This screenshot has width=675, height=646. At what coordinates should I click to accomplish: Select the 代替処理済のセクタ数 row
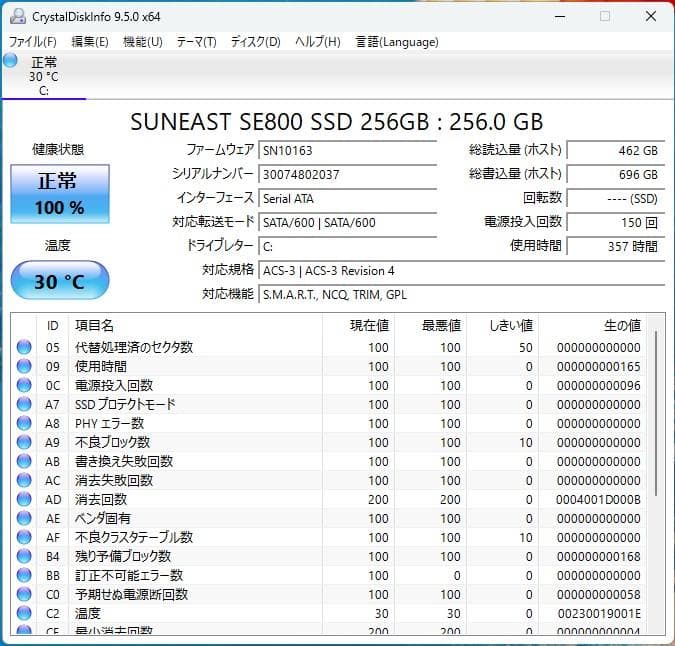pyautogui.click(x=328, y=347)
